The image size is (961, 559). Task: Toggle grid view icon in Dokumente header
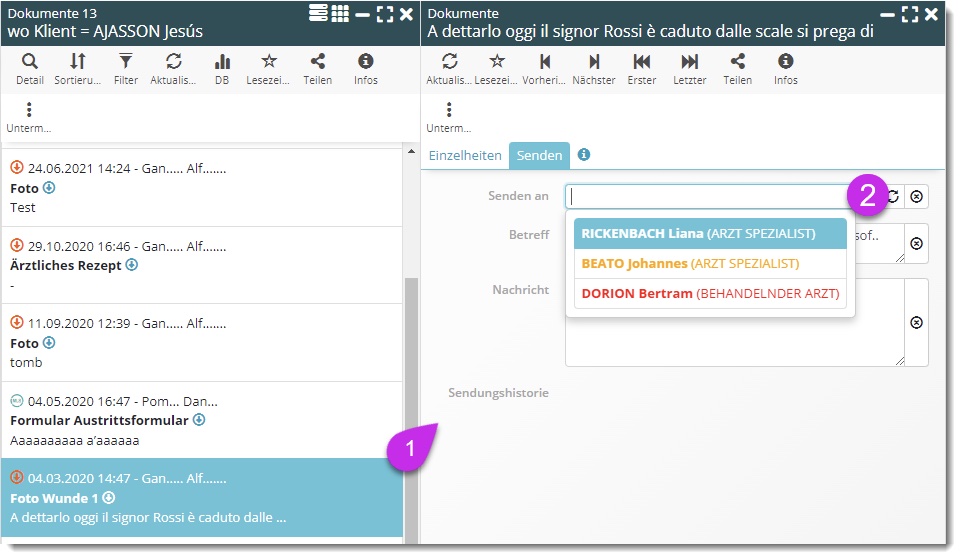point(340,13)
